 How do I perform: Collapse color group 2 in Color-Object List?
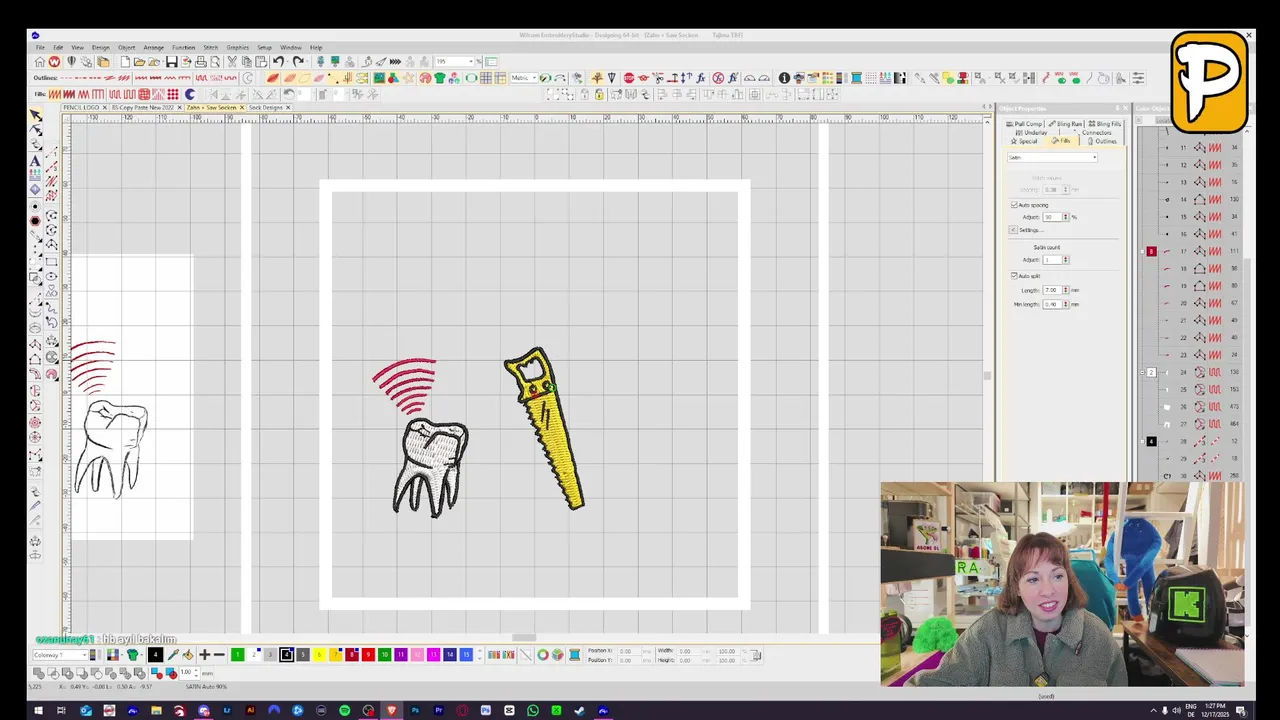[1142, 372]
